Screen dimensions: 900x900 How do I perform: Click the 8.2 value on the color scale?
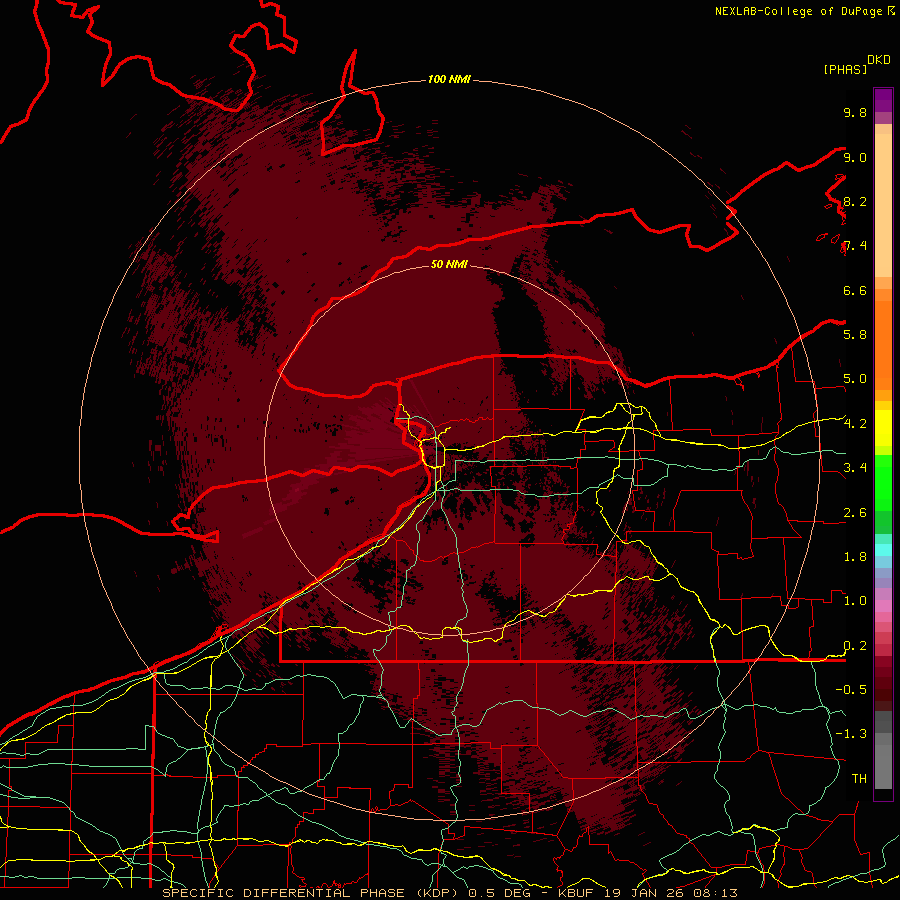coord(855,201)
